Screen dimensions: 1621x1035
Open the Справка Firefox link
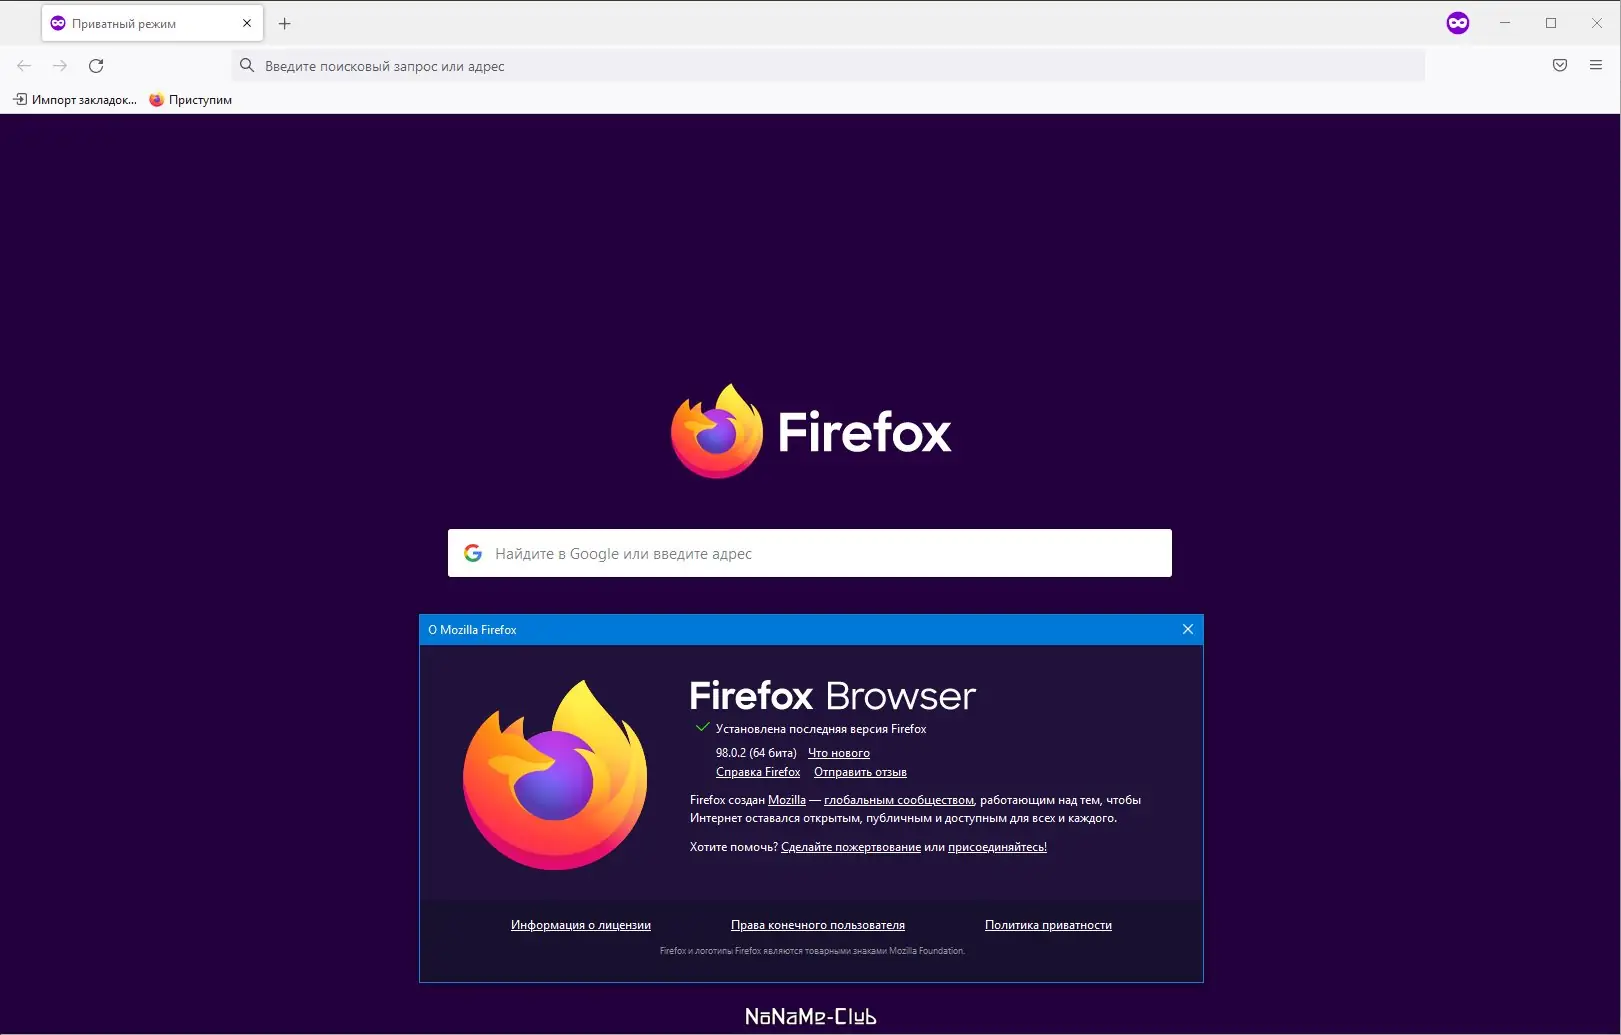point(758,772)
